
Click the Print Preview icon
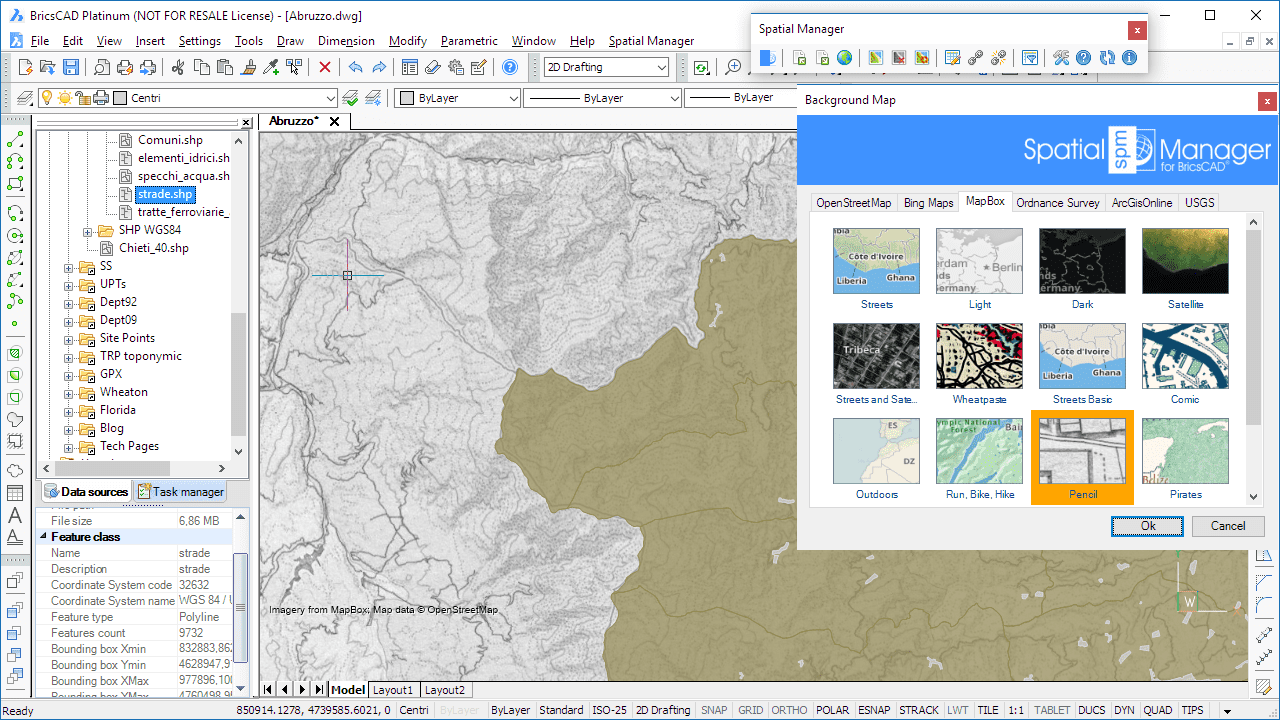point(101,67)
